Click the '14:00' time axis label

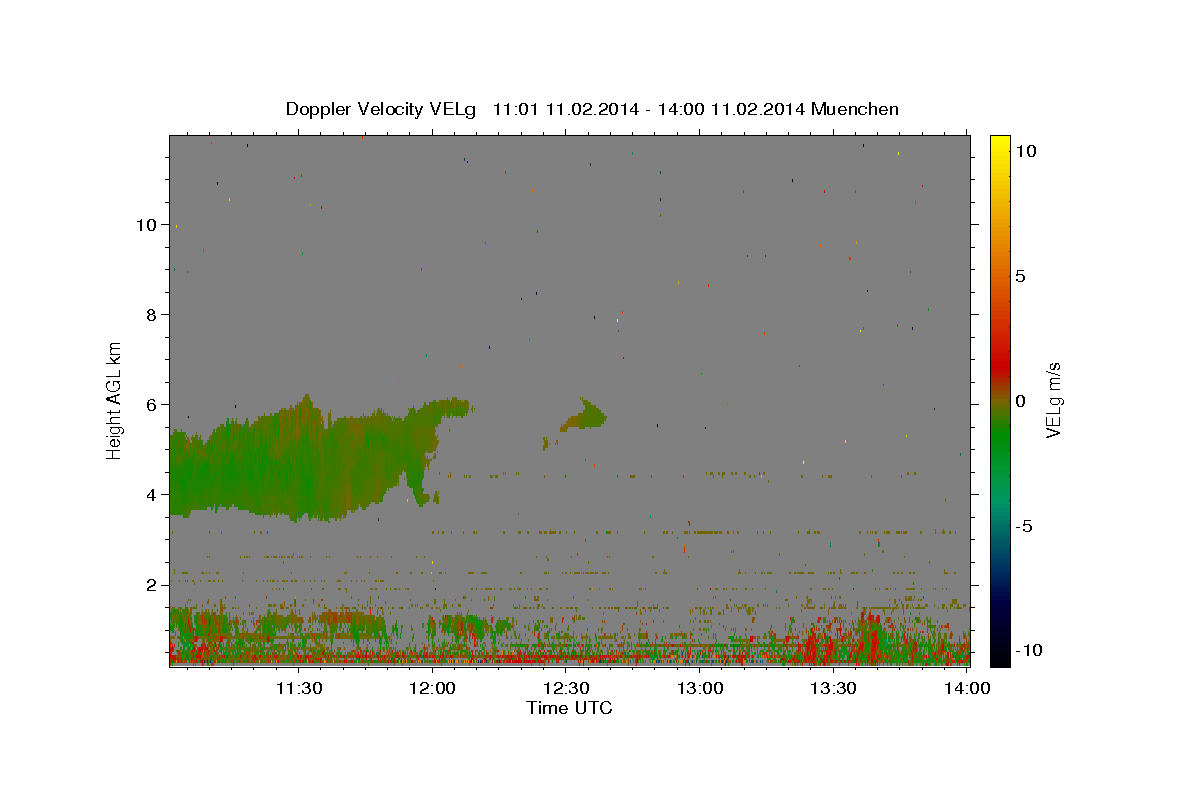[968, 688]
